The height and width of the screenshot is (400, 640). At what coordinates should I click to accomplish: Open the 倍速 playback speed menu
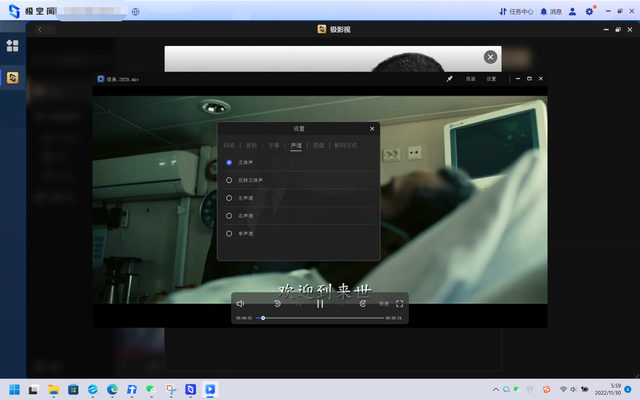pyautogui.click(x=384, y=303)
